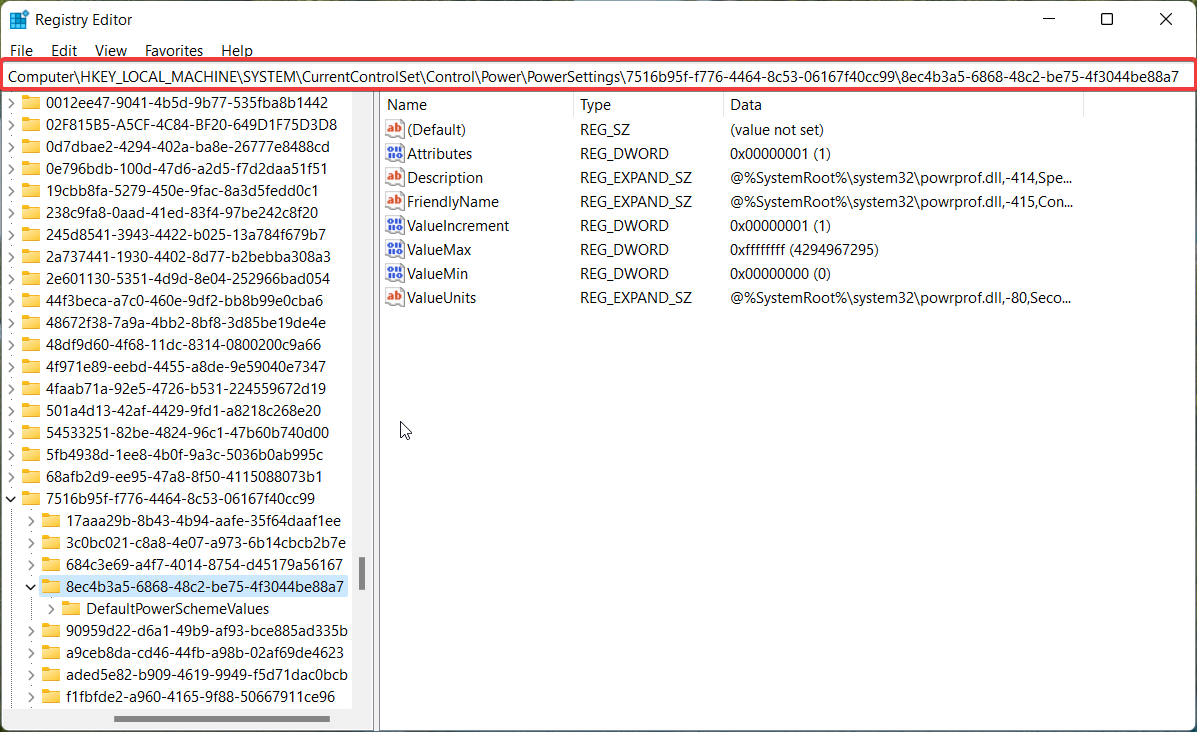Select the (Default) string value icon

coord(394,130)
